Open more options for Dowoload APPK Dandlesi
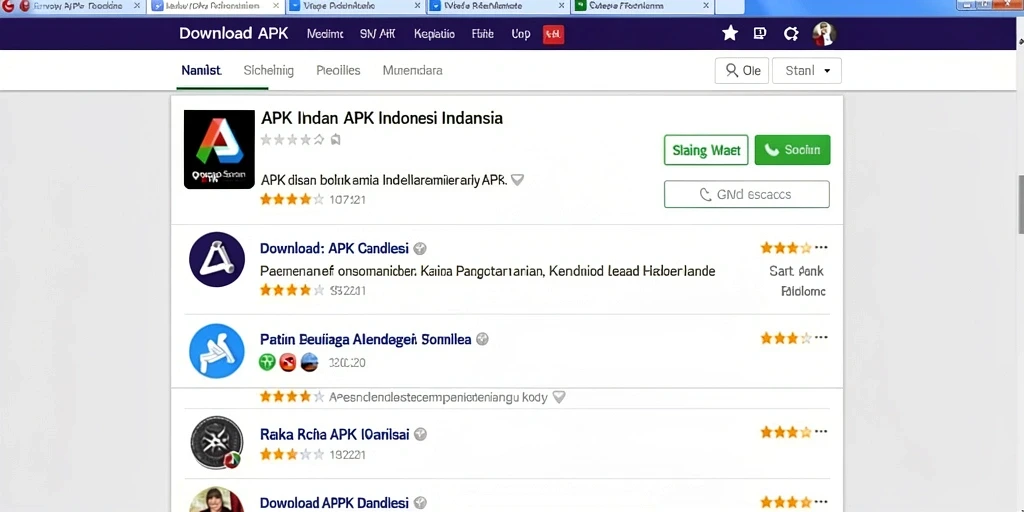Viewport: 1024px width, 512px height. [822, 502]
